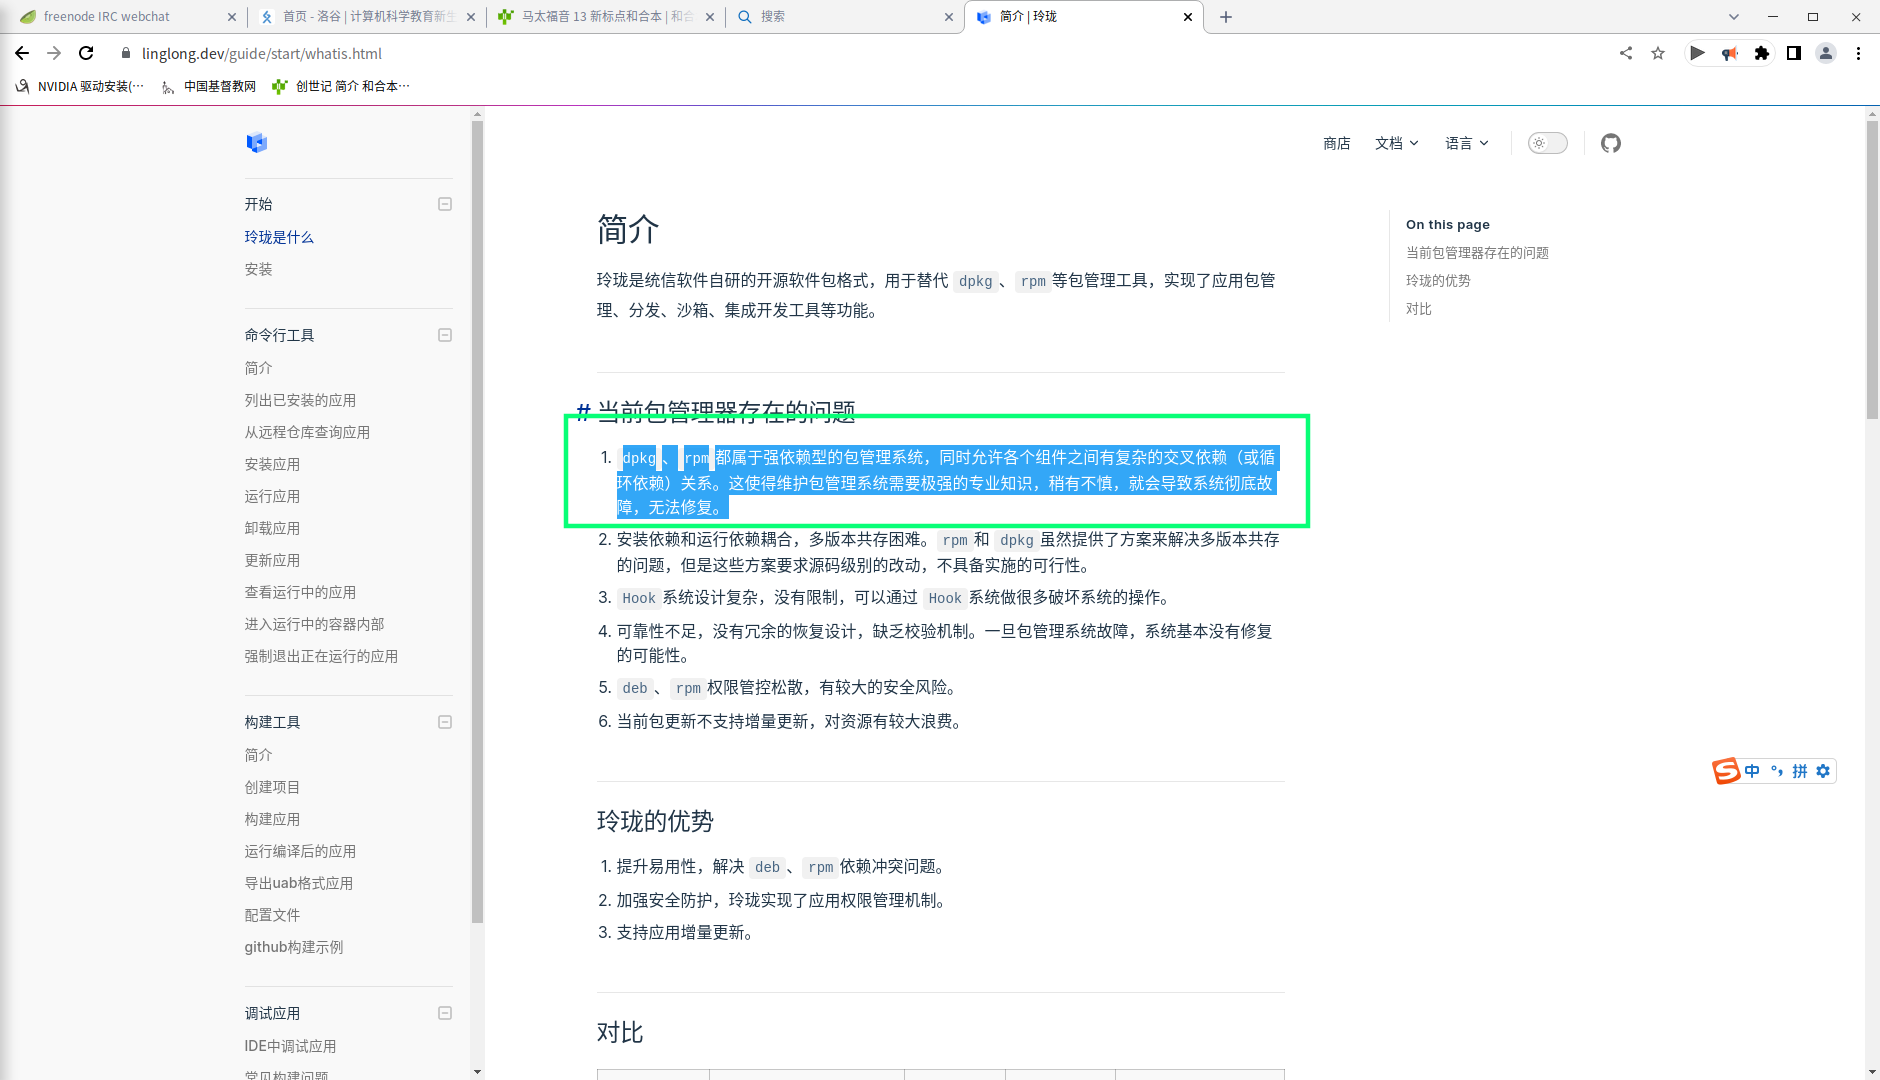The width and height of the screenshot is (1880, 1080).
Task: Collapse the 构建工具 sidebar section
Action: [x=445, y=722]
